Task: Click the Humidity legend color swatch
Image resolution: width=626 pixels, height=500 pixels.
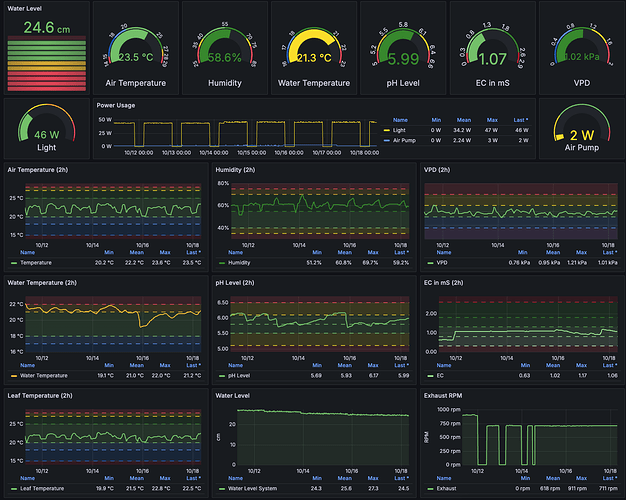Action: coord(220,263)
